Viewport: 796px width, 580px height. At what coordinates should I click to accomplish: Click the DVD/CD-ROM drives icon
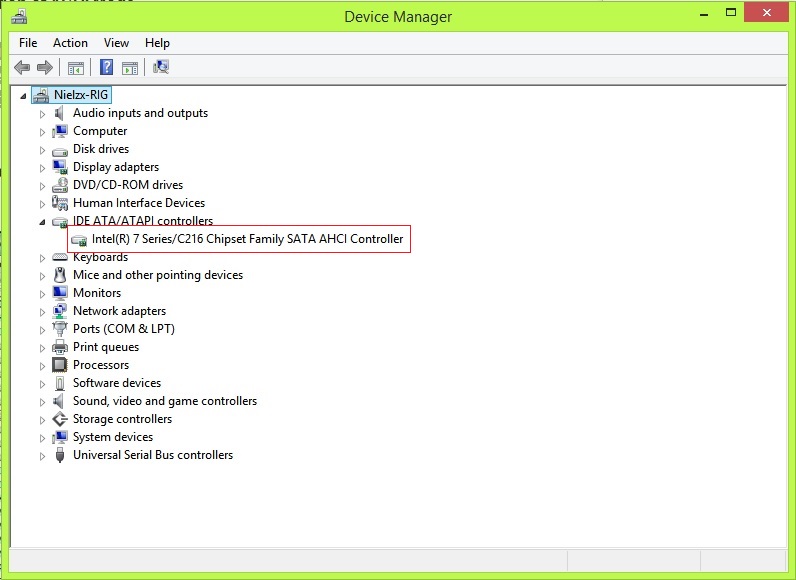[60, 185]
